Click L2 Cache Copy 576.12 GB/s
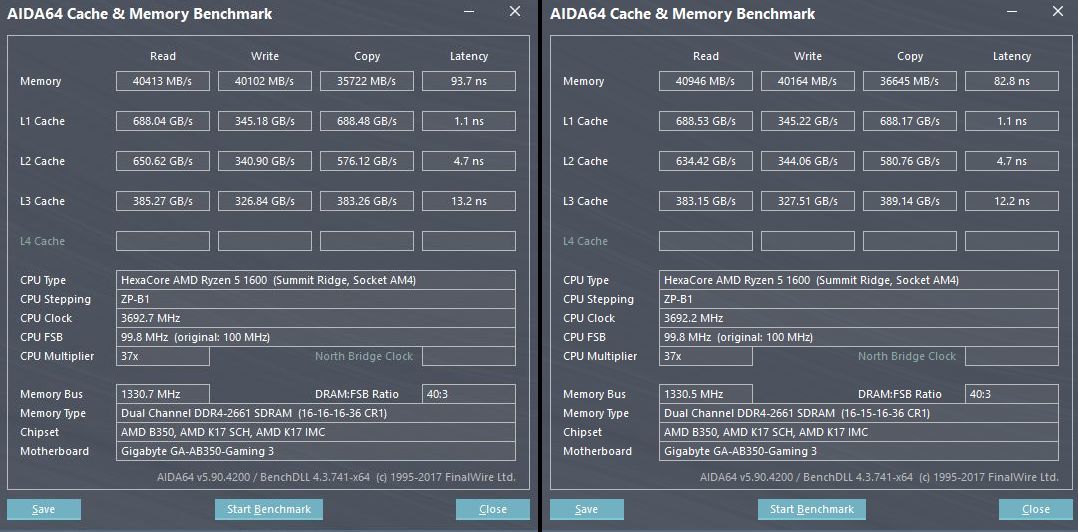The width and height of the screenshot is (1078, 532). pyautogui.click(x=366, y=161)
